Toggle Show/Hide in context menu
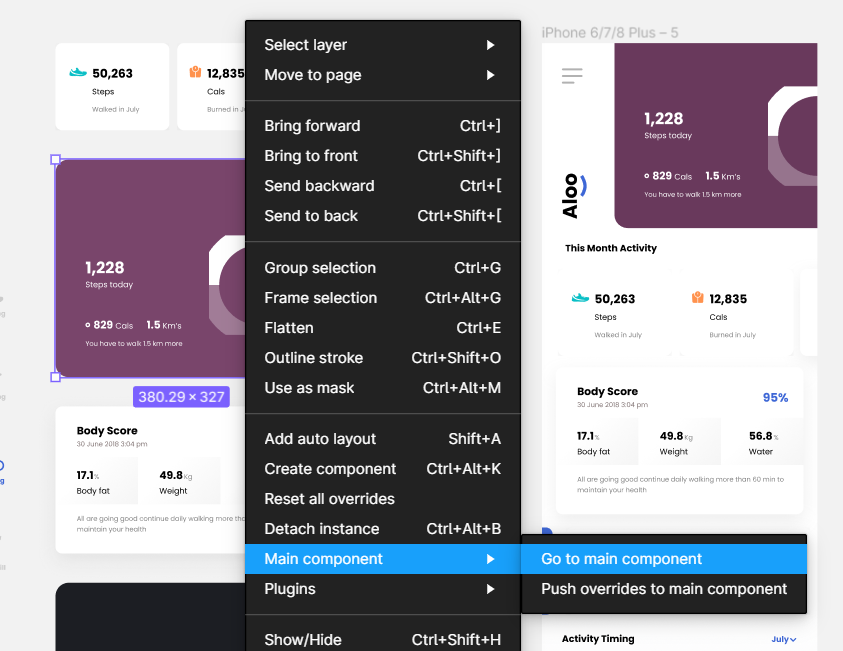Screen dimensions: 843x651 click(x=383, y=640)
